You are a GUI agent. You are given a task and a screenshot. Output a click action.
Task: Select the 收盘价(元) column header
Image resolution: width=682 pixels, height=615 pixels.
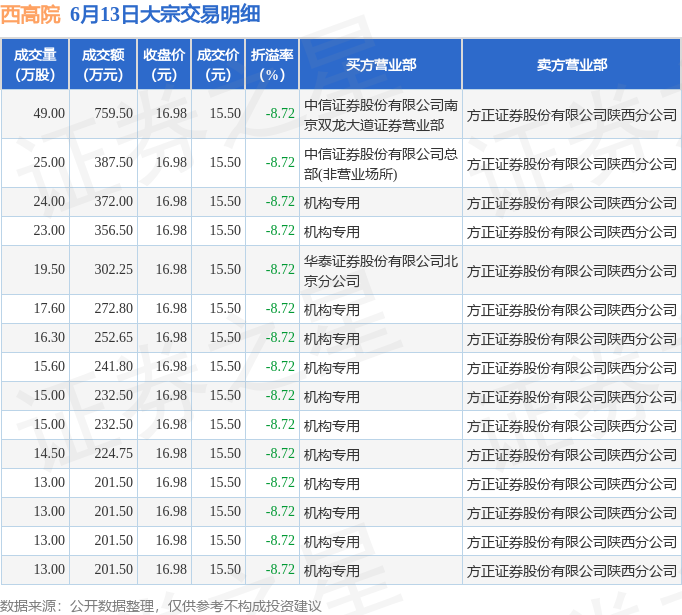coord(164,65)
